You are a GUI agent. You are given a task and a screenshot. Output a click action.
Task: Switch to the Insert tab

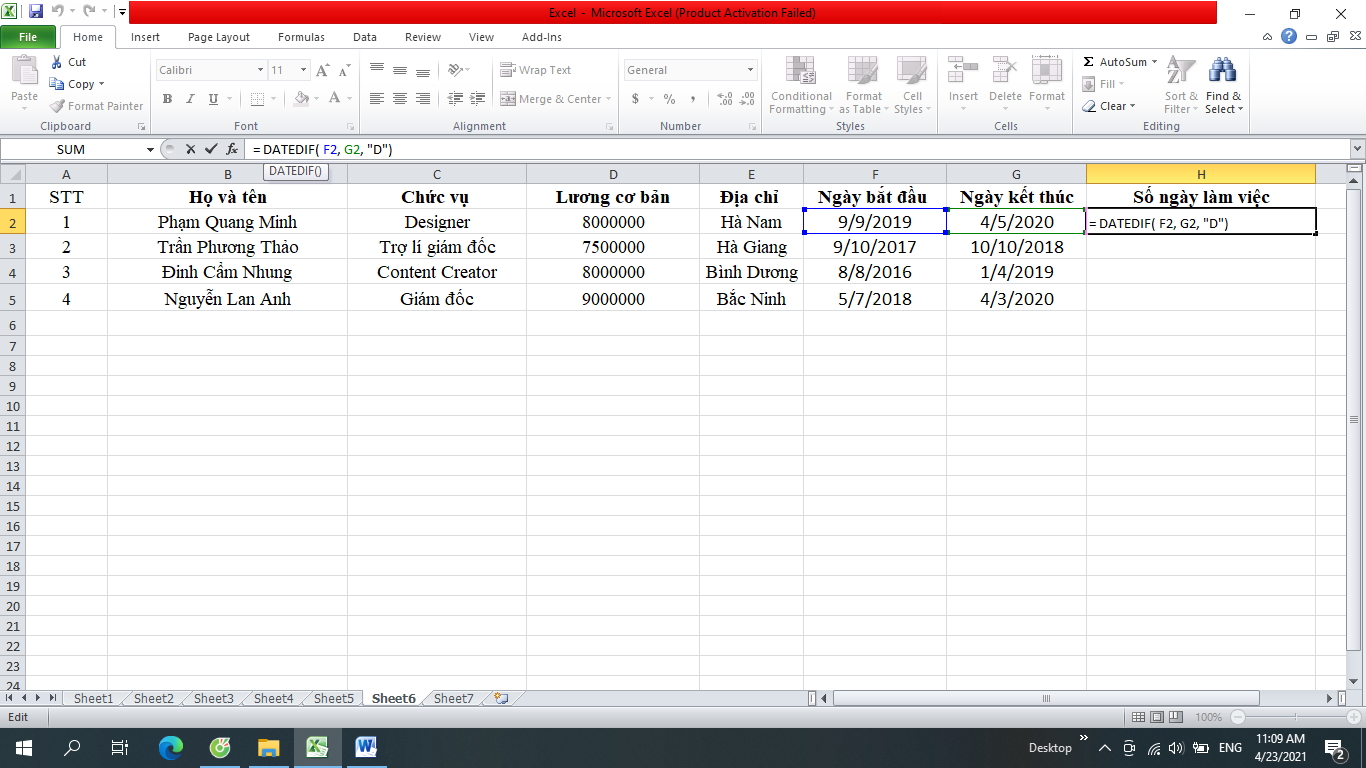click(145, 37)
